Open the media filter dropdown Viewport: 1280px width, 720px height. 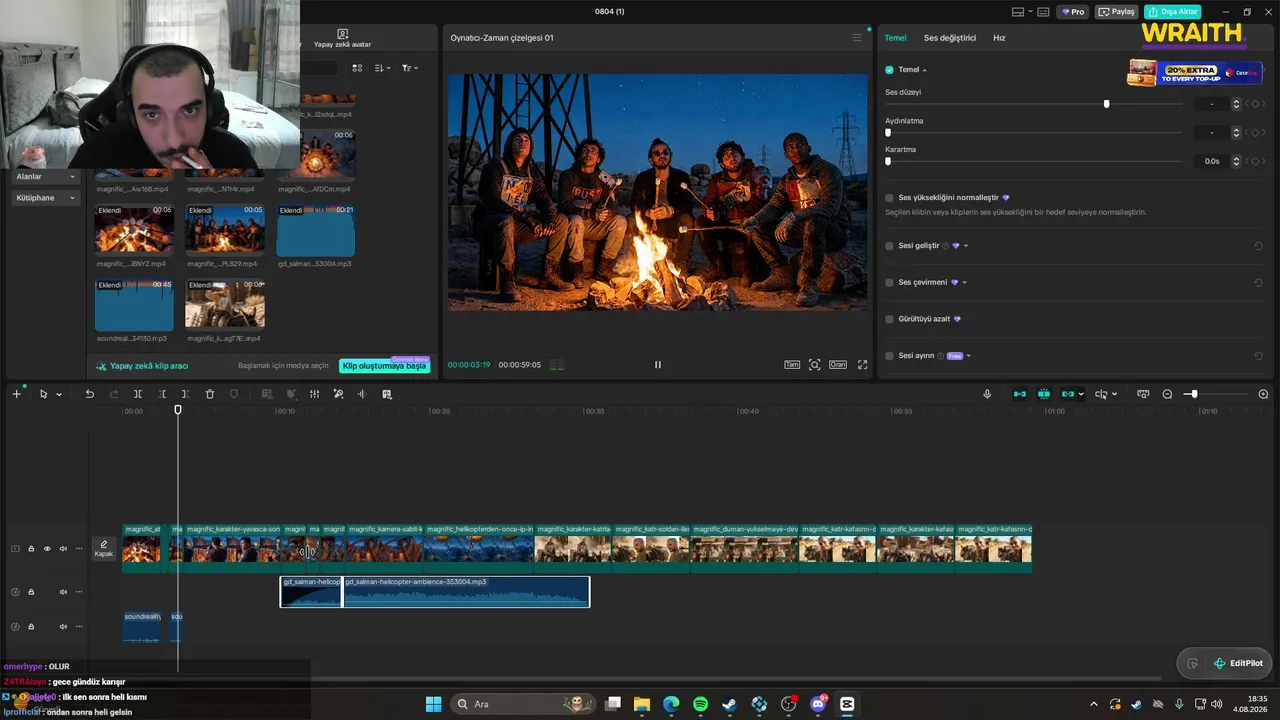coord(410,68)
